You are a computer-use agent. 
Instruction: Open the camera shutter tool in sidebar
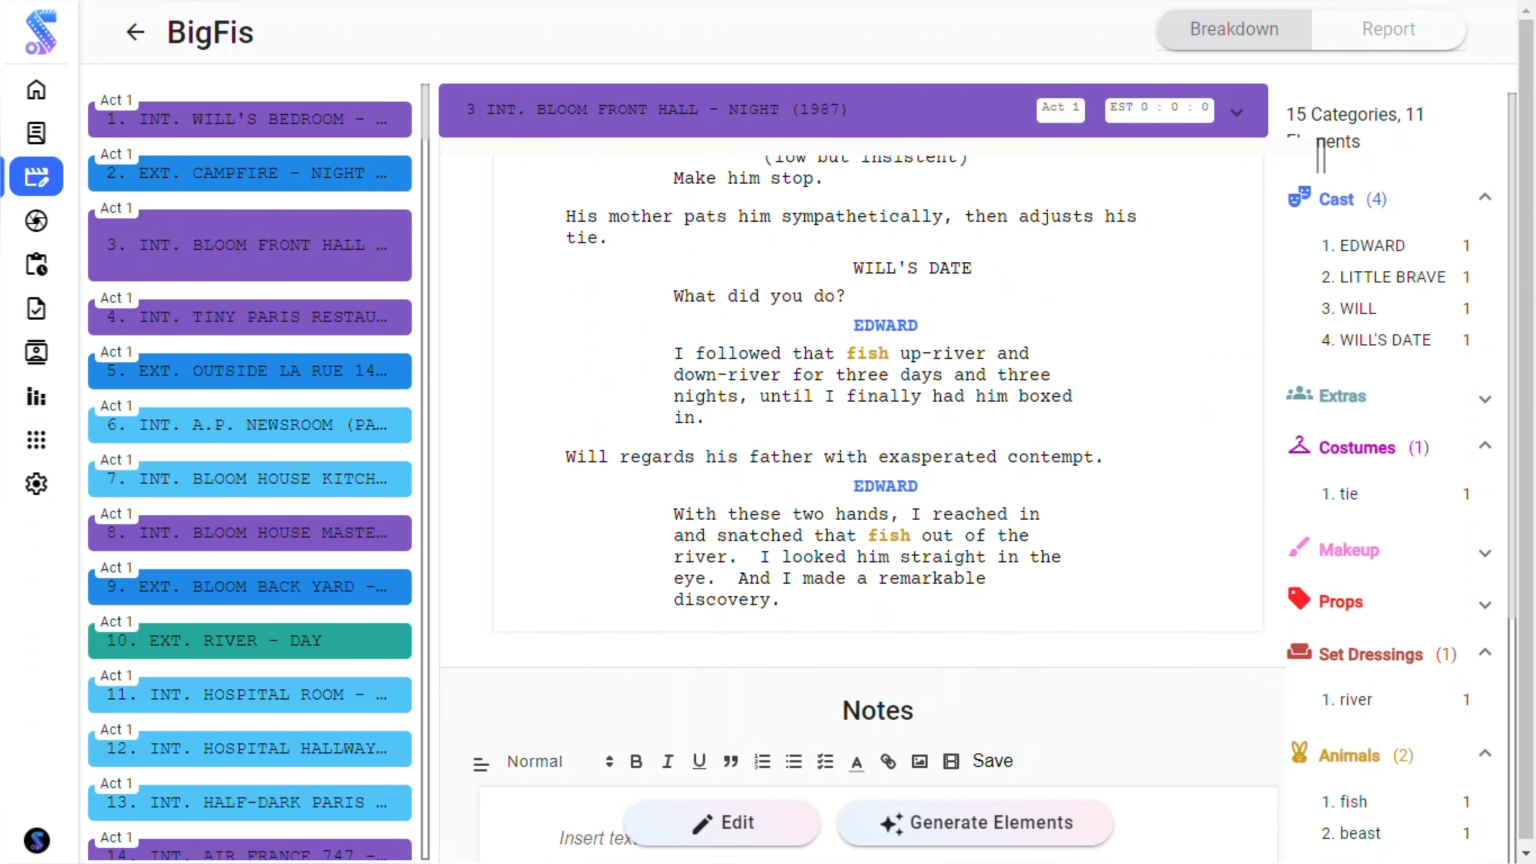(36, 221)
